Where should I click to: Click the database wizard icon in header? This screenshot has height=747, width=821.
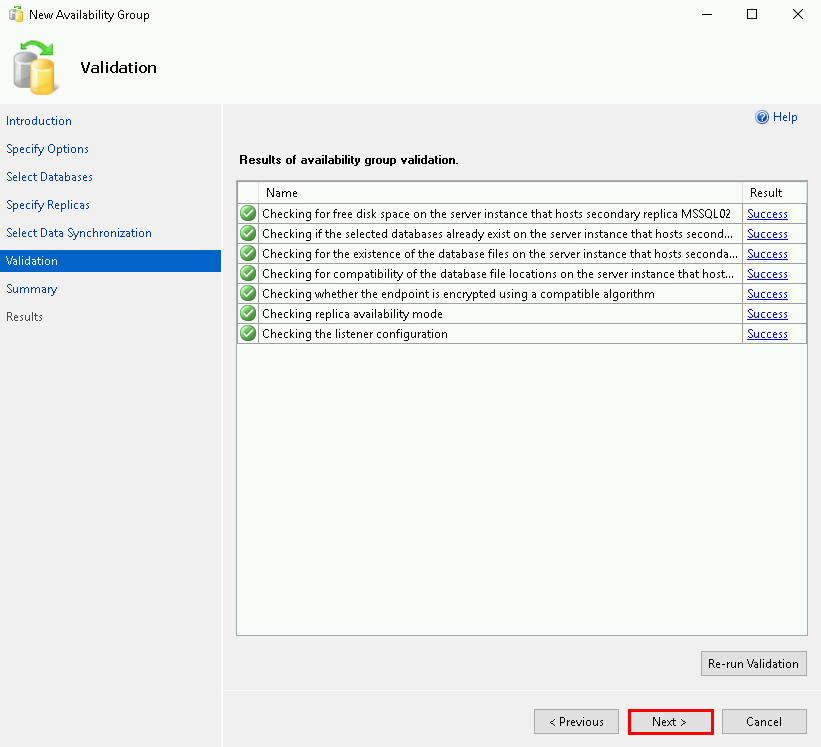tap(36, 68)
